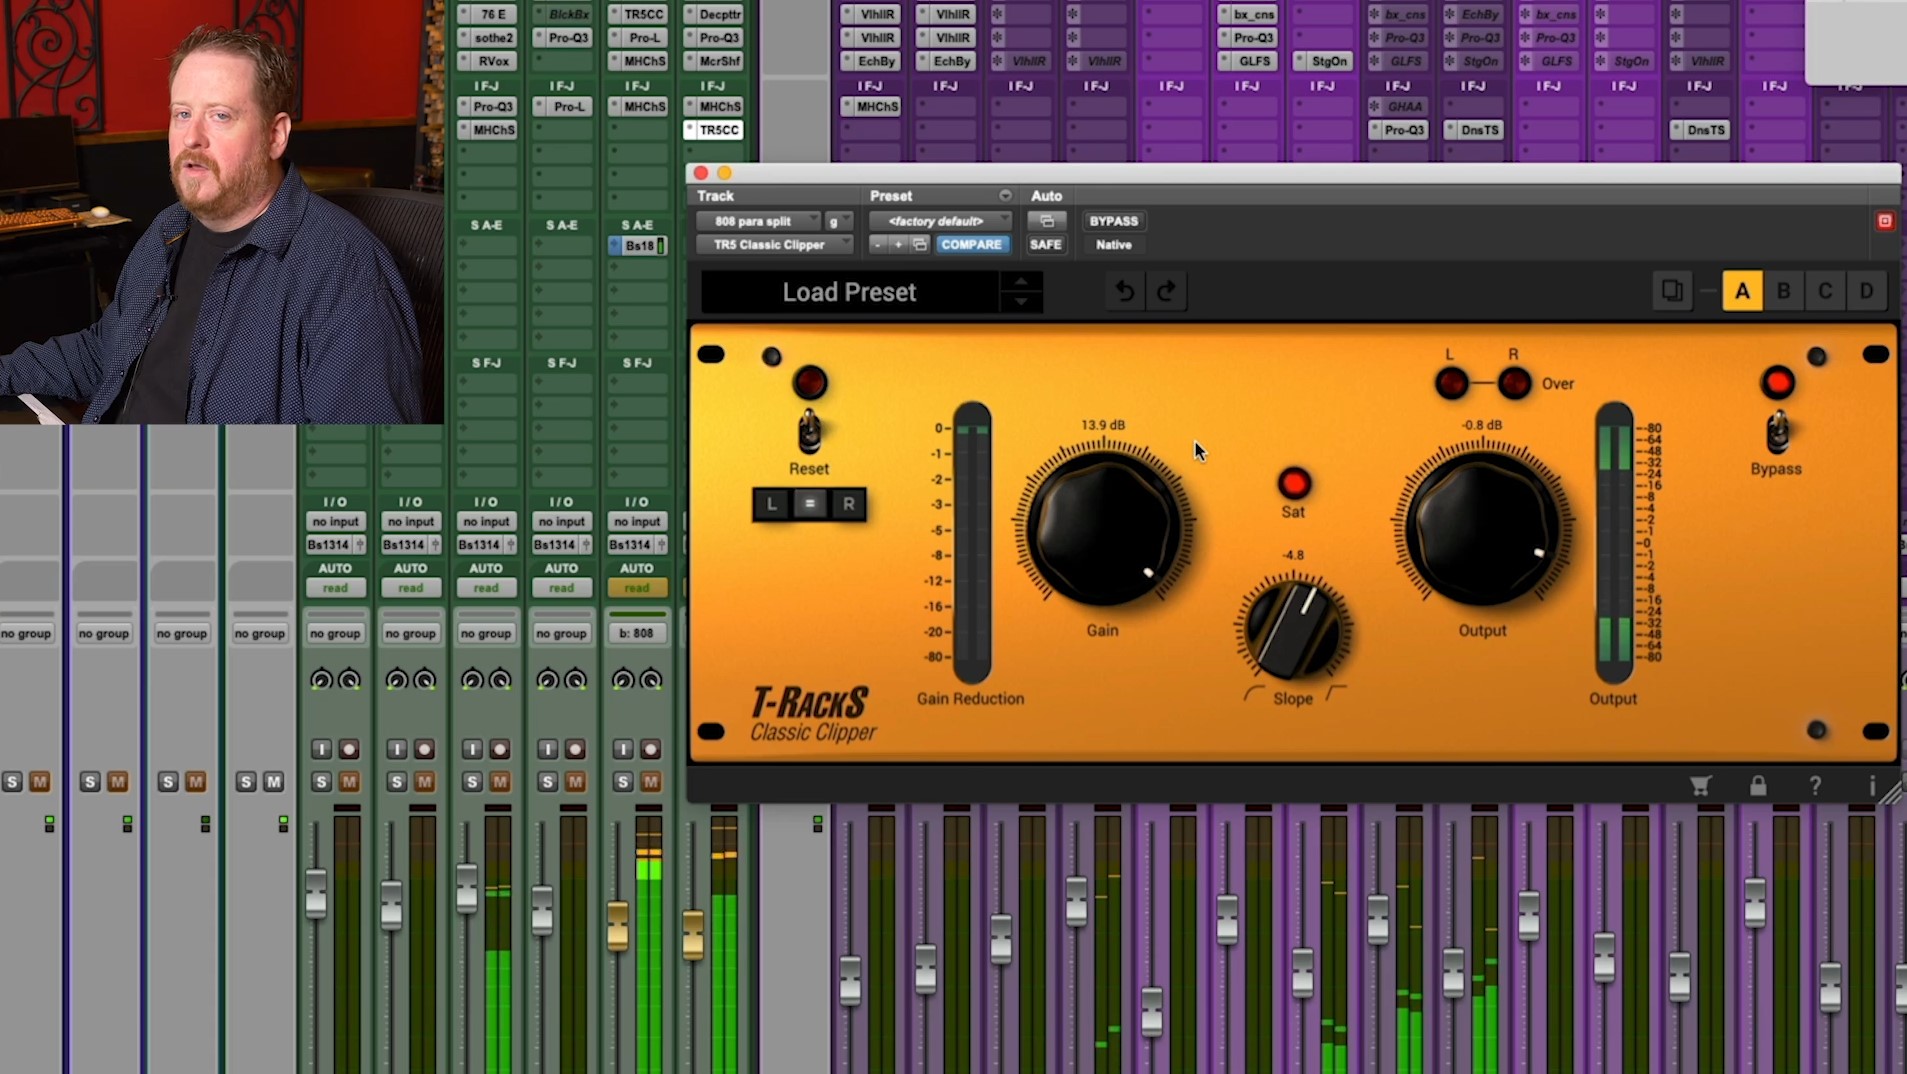Image resolution: width=1907 pixels, height=1074 pixels.
Task: Click the input enable 'I' button on b: 808 strip
Action: click(623, 749)
